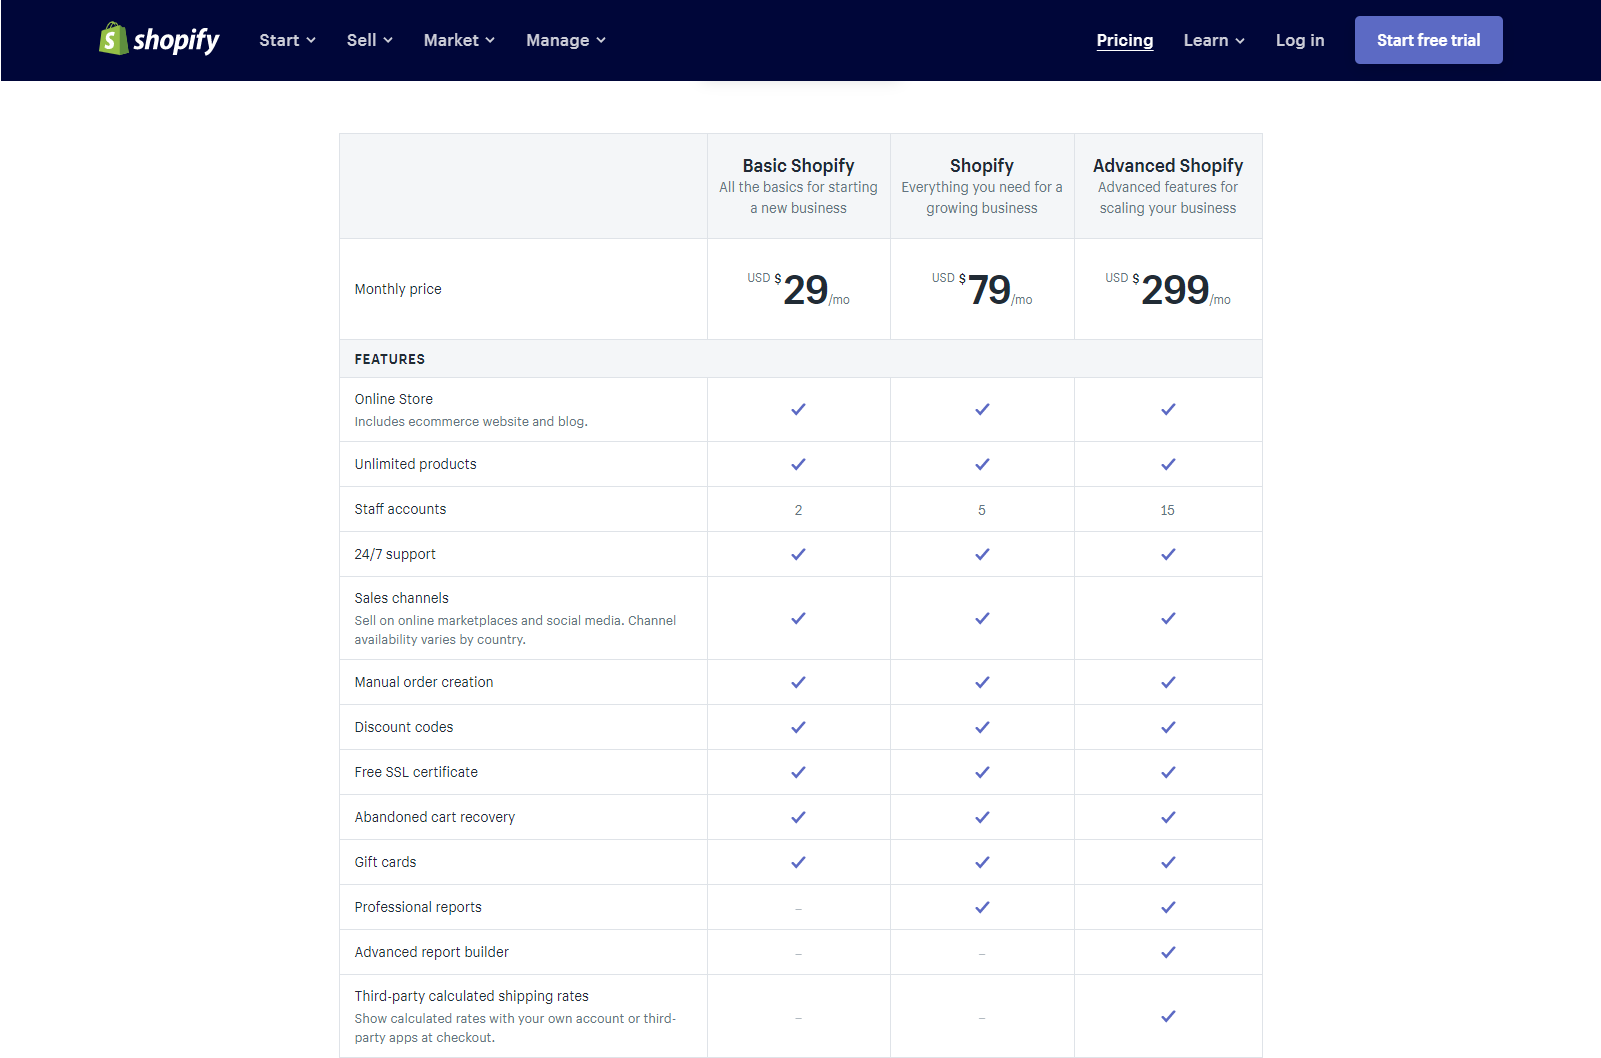Screen dimensions: 1601x1058
Task: Click the staff accounts value 2
Action: pyautogui.click(x=798, y=510)
